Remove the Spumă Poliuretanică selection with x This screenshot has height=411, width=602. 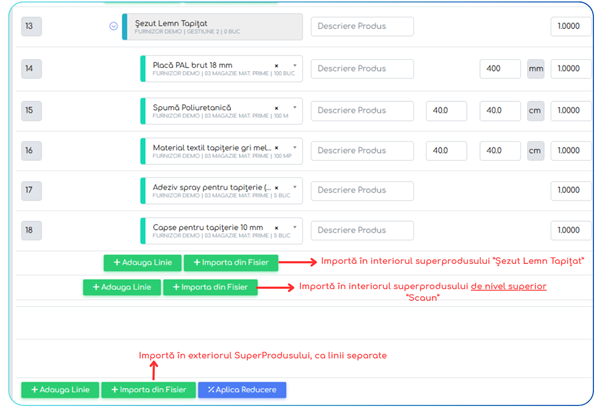pos(276,108)
